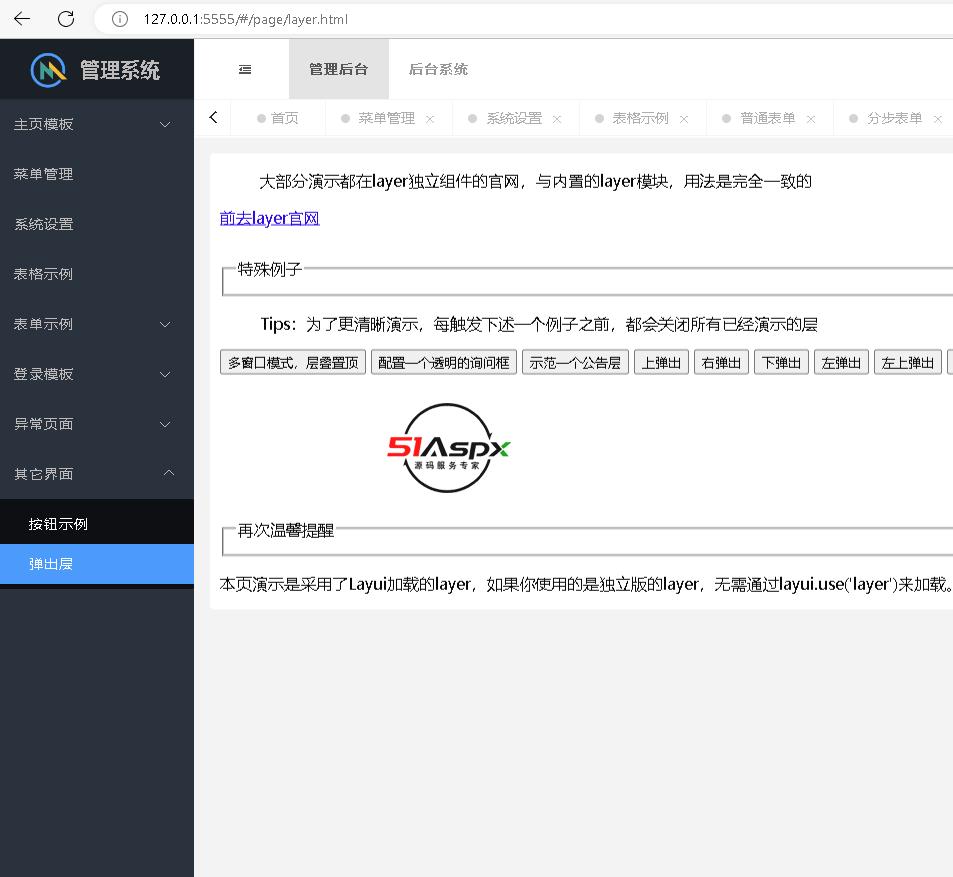Click the 异常页面 sidebar label
953x877 pixels.
[x=43, y=424]
